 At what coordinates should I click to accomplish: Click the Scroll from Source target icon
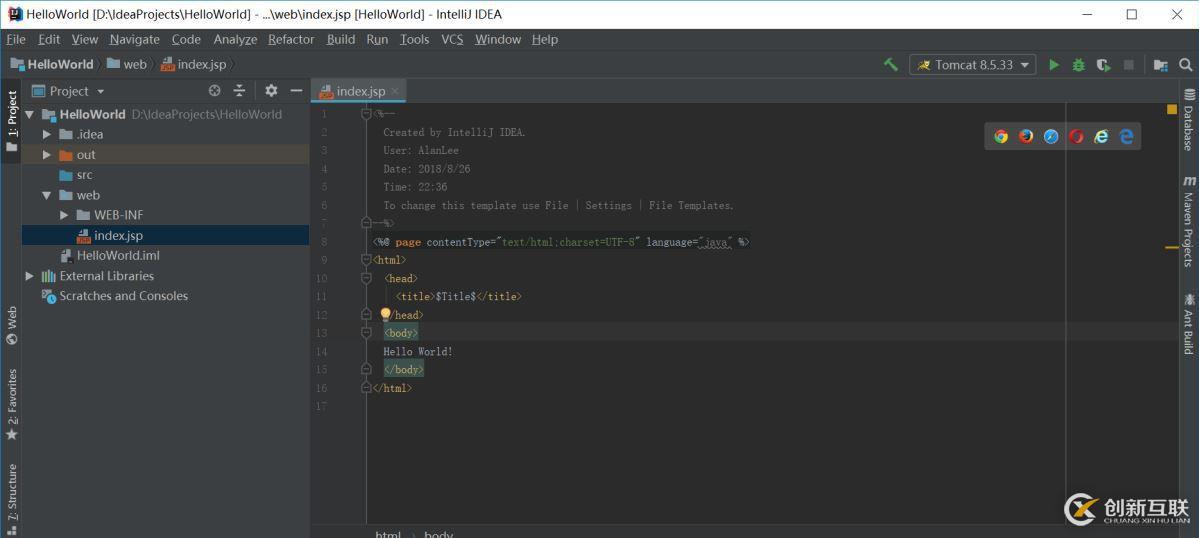pyautogui.click(x=215, y=91)
